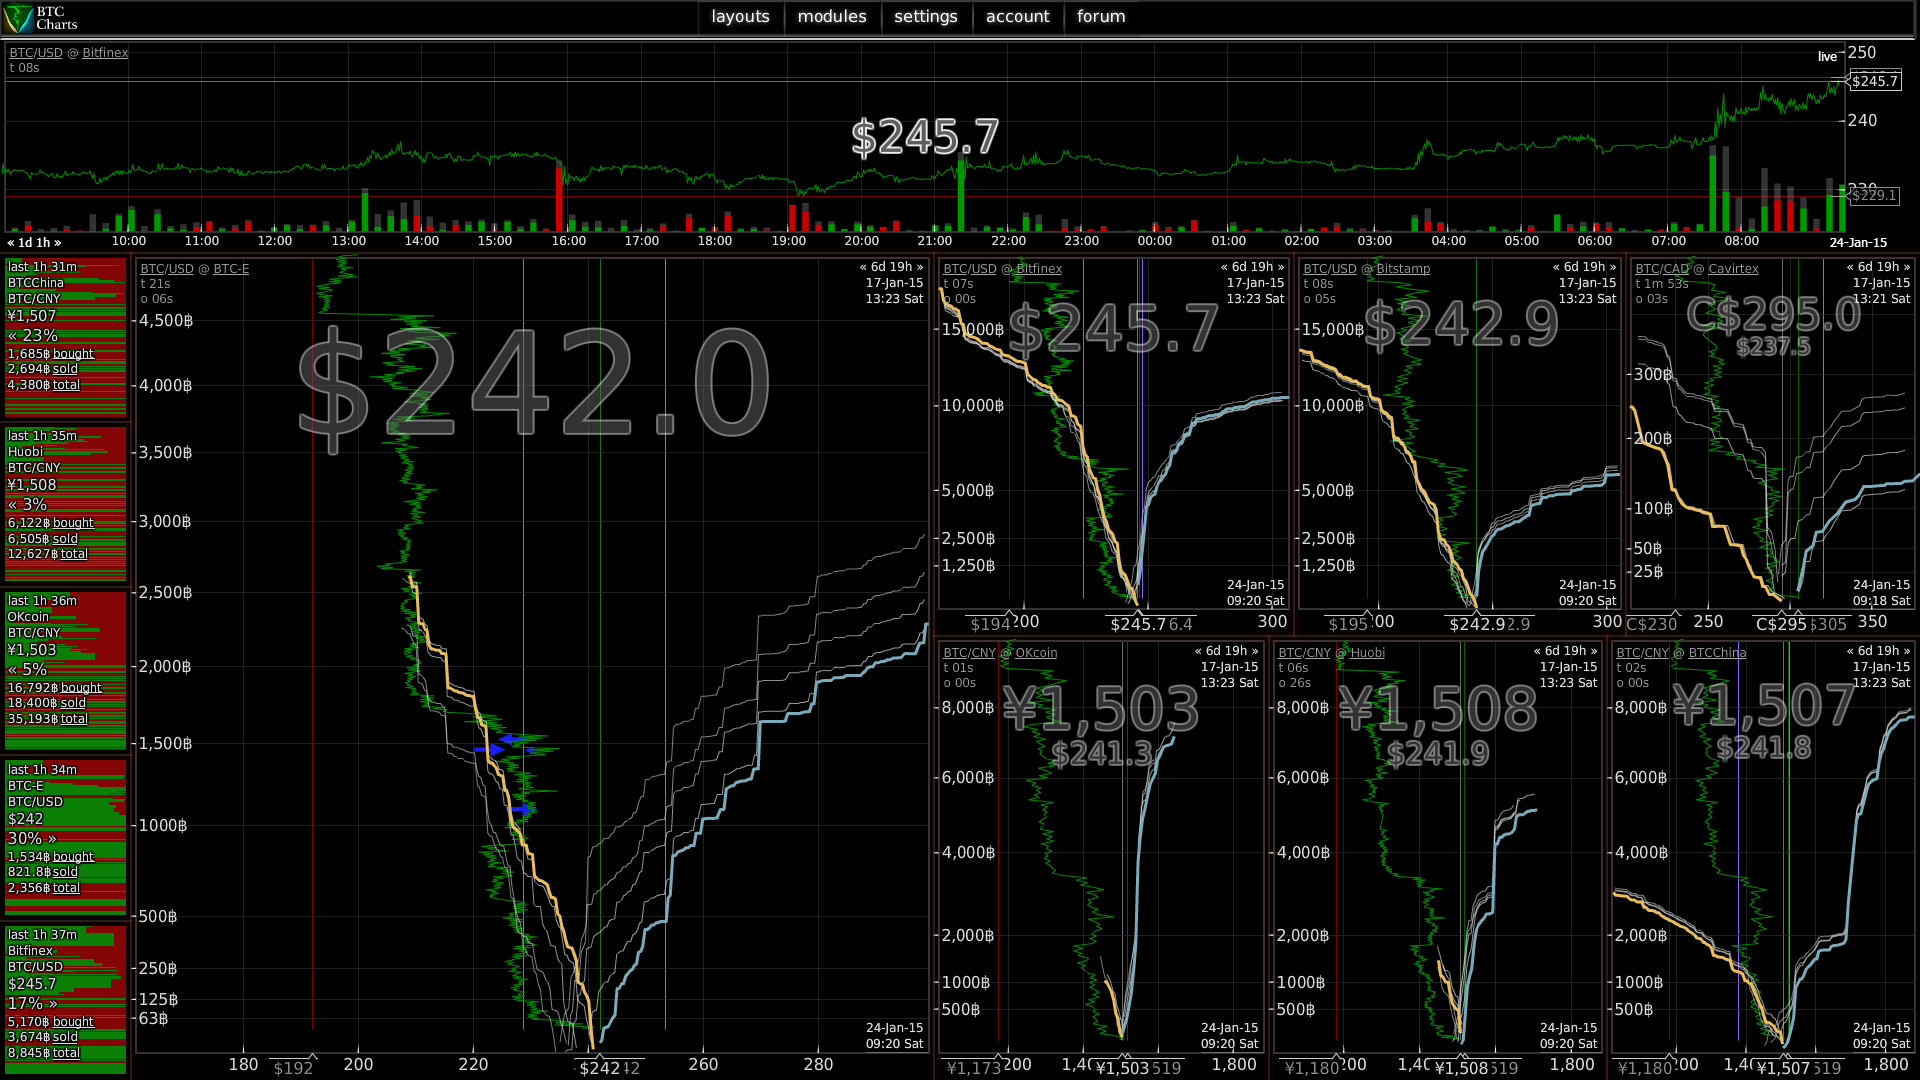Screen dimensions: 1920x1080
Task: Click 'total' link in the OKcoin panel
Action: pos(74,719)
